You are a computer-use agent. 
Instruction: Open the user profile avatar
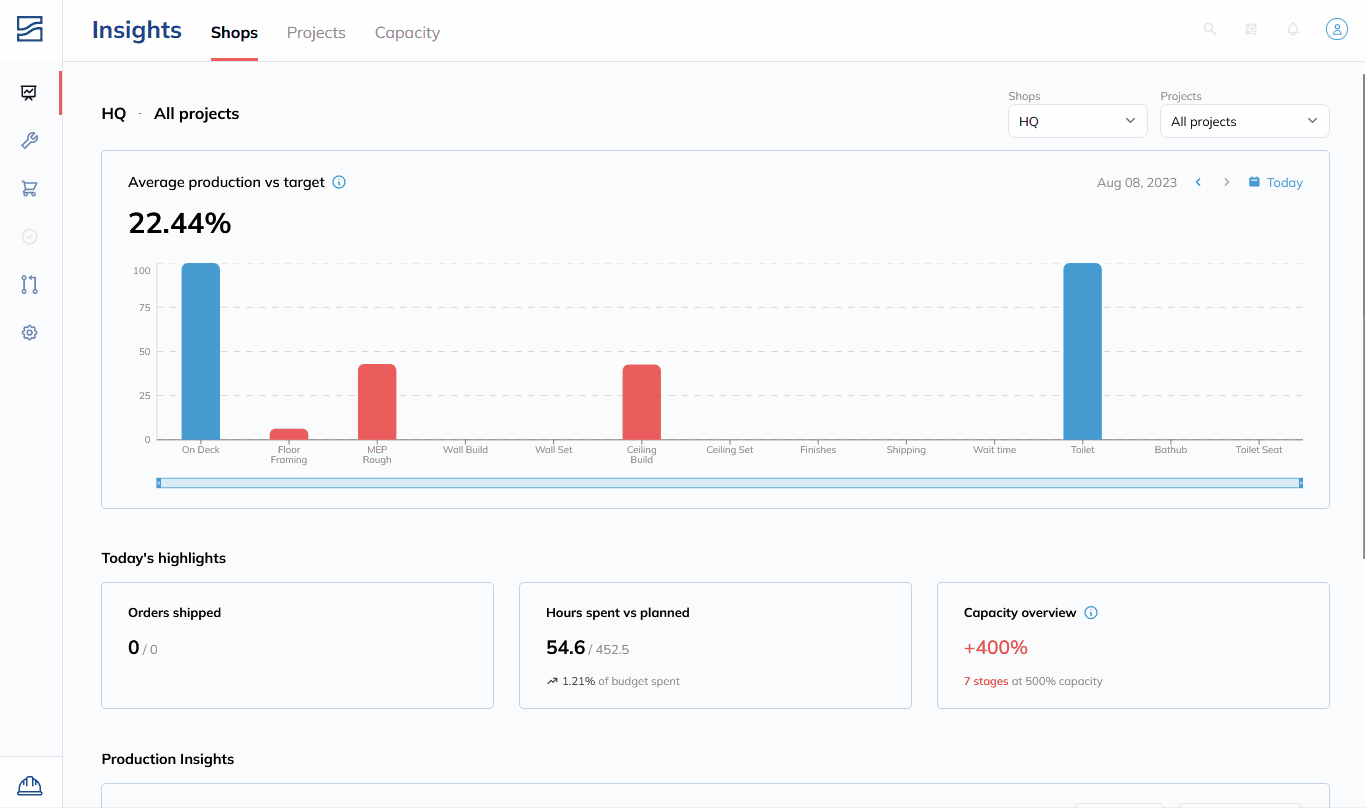click(1337, 29)
